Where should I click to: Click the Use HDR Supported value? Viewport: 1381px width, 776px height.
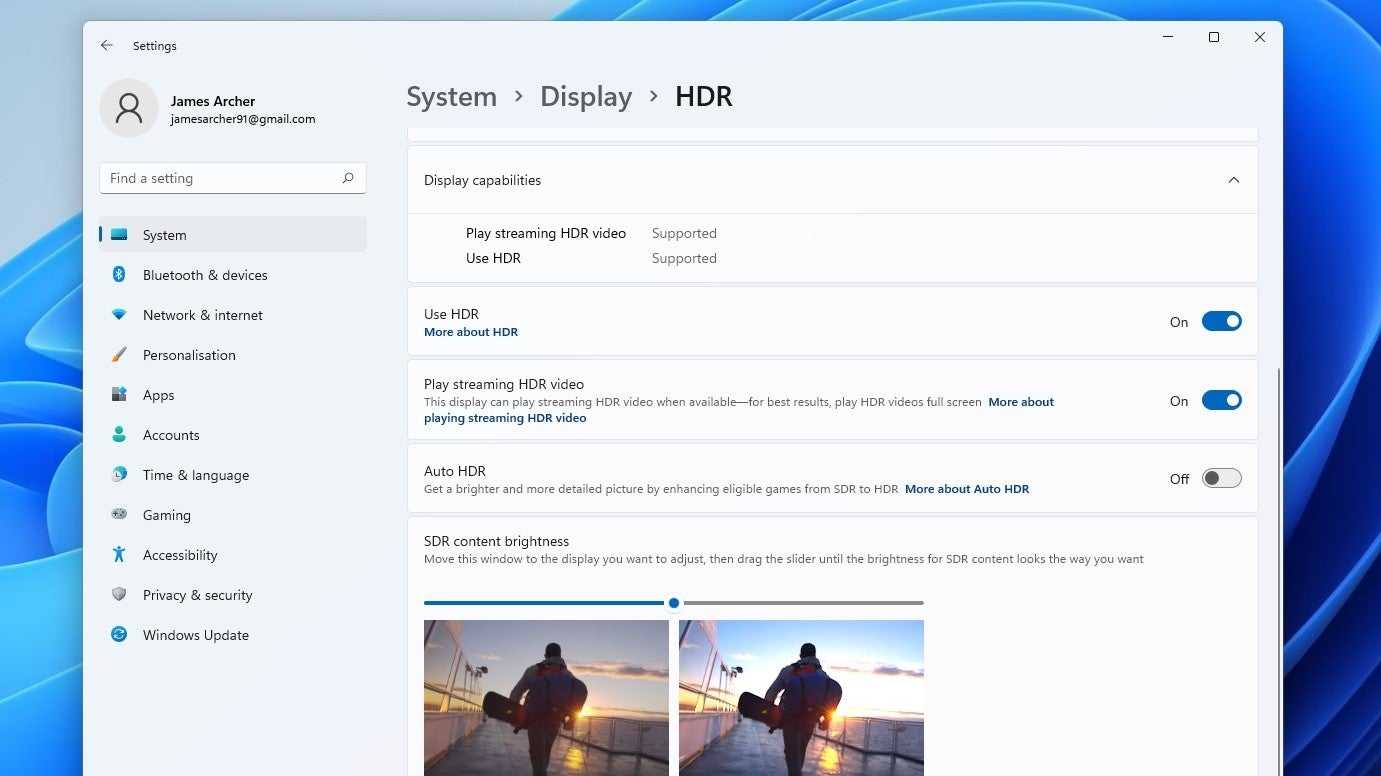684,258
